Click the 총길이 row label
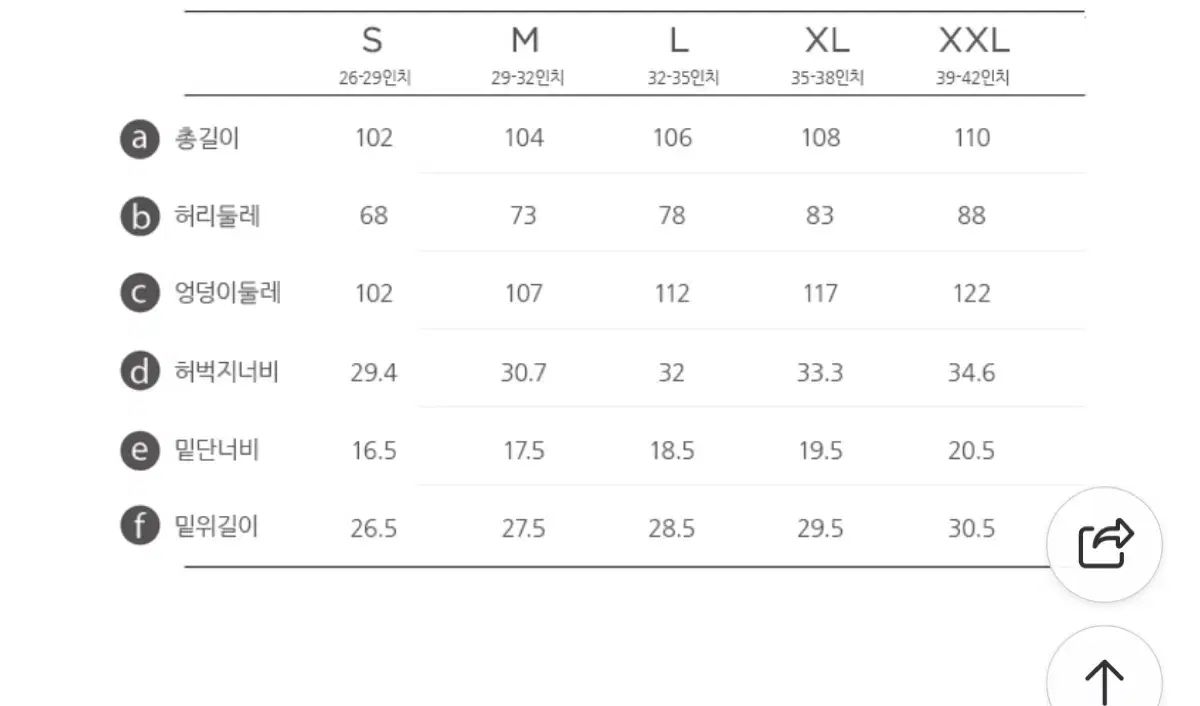Image resolution: width=1200 pixels, height=706 pixels. point(207,138)
